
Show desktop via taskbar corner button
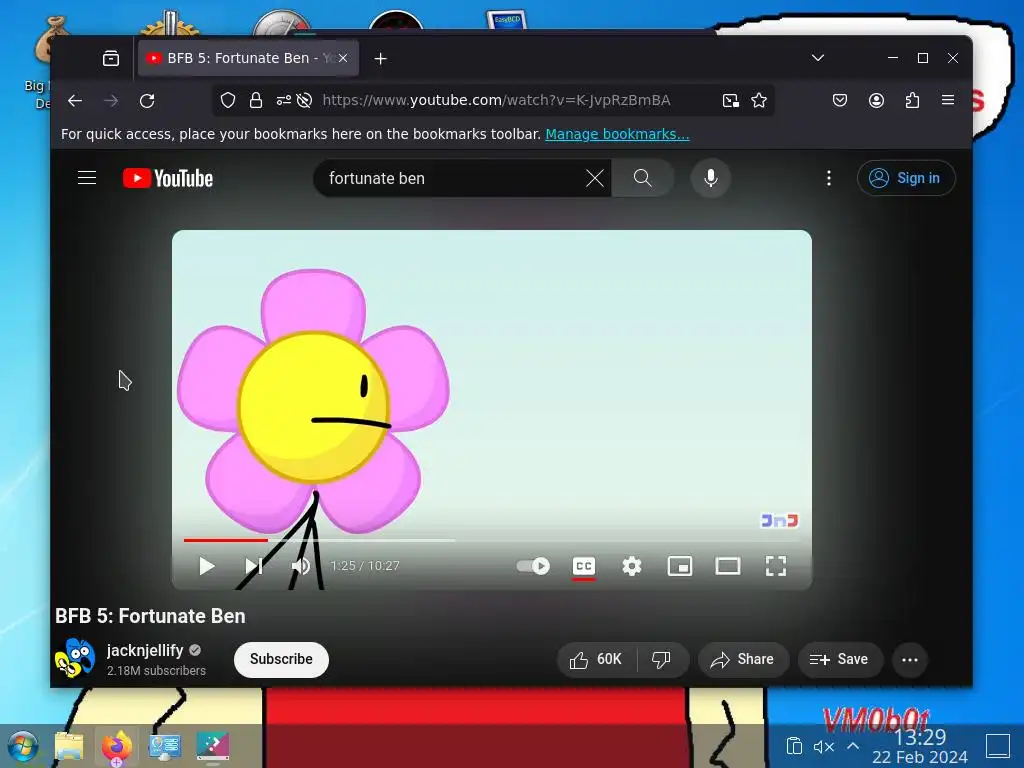click(x=998, y=746)
